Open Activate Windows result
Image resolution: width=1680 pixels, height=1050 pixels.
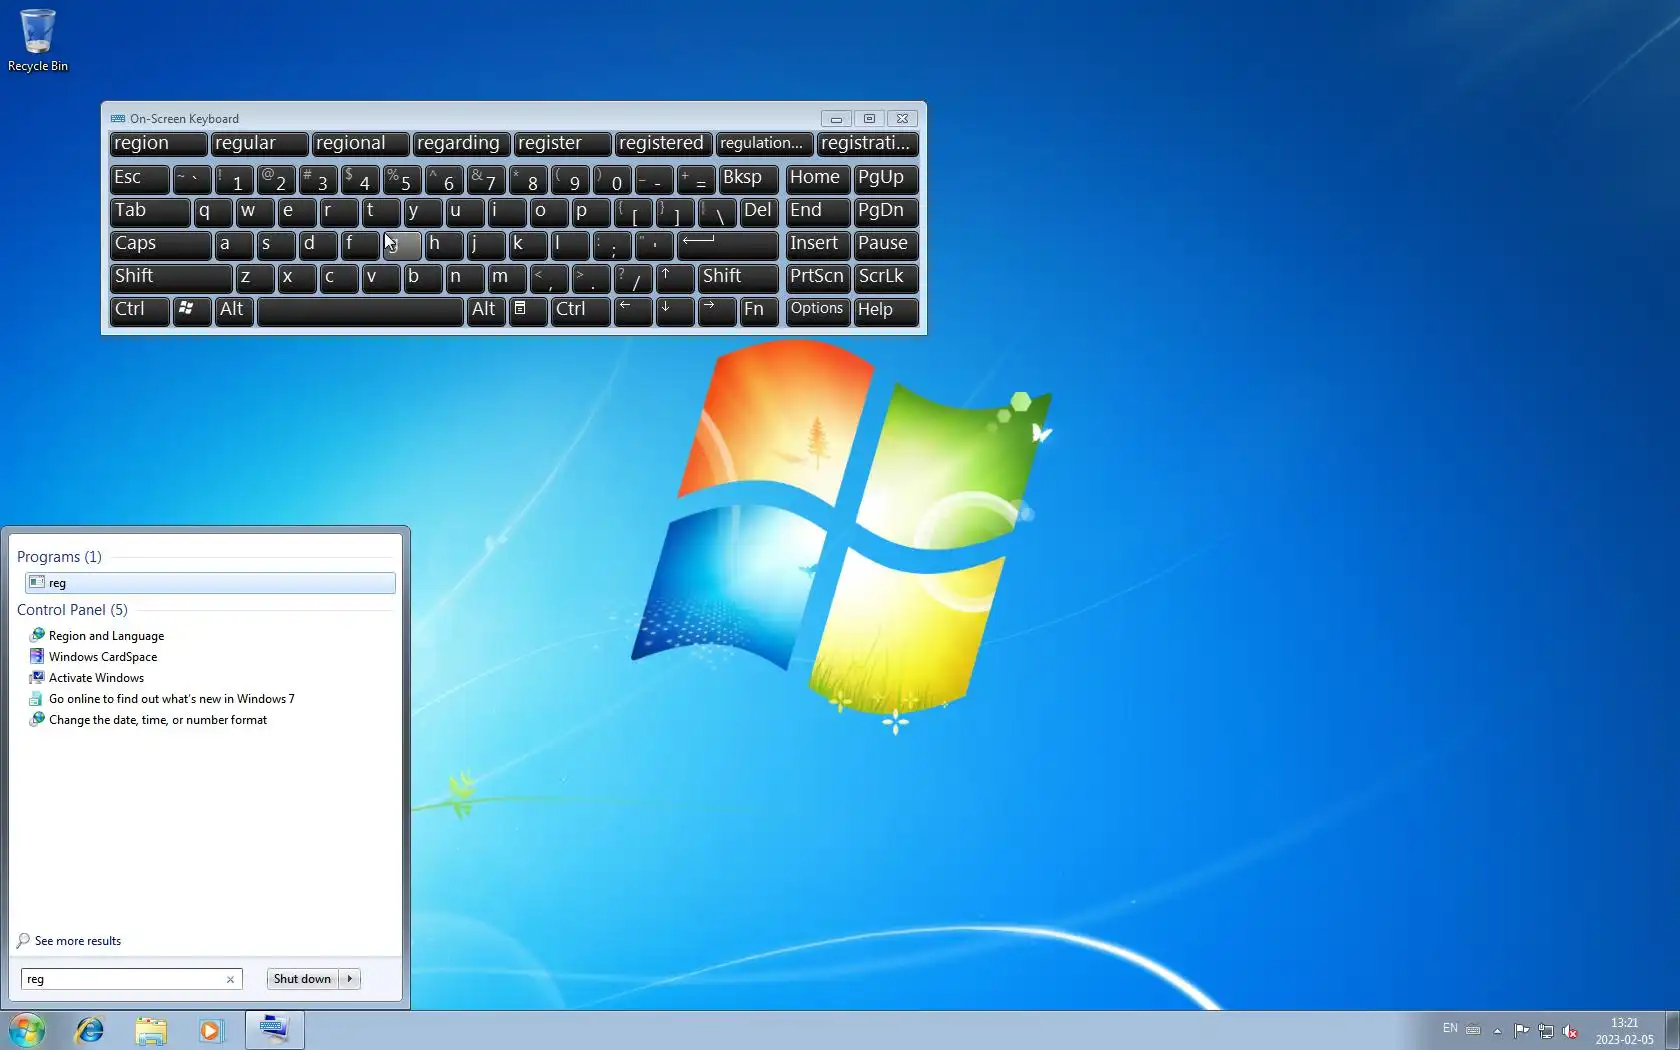[96, 678]
